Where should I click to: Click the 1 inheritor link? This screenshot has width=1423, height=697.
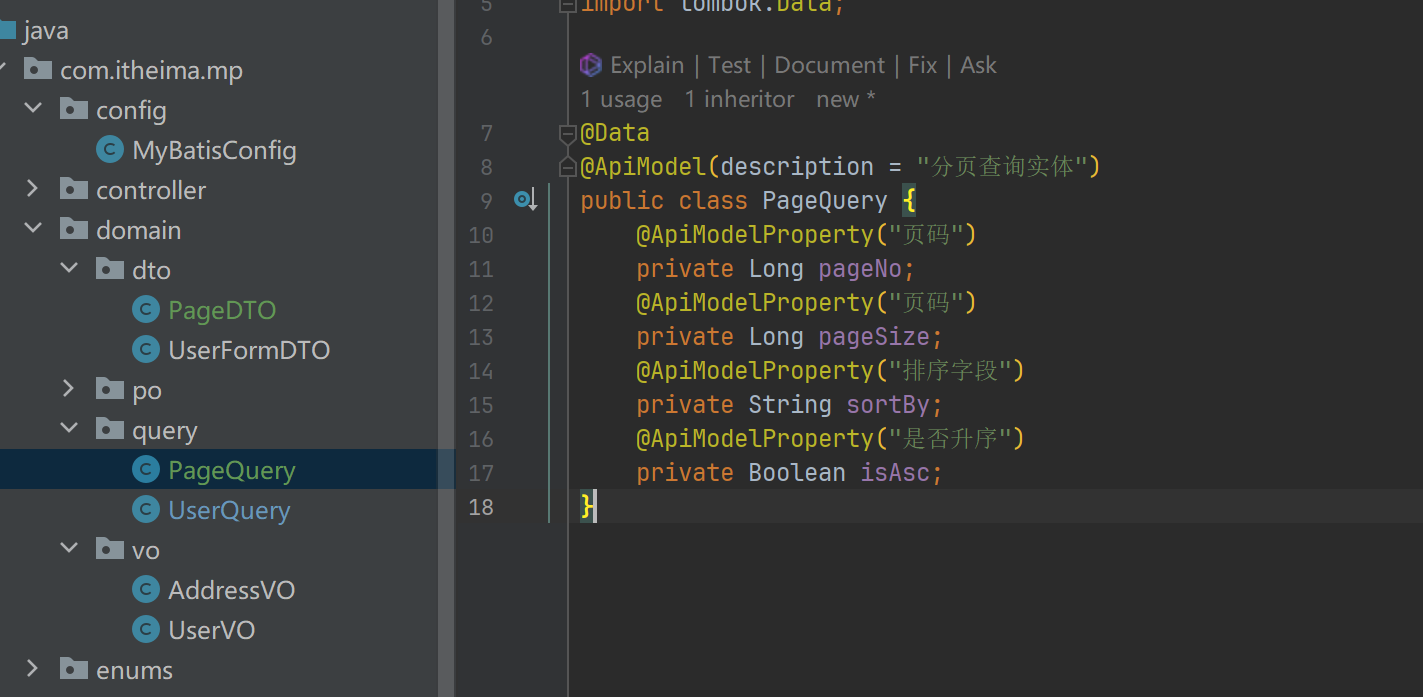tap(739, 98)
